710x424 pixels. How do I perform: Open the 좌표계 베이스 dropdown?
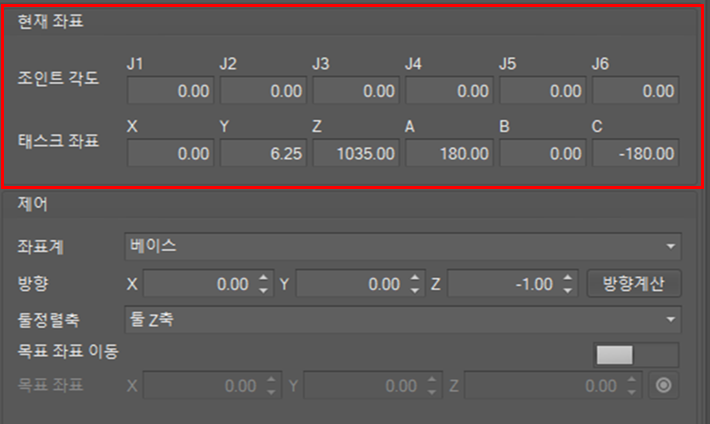pos(403,246)
